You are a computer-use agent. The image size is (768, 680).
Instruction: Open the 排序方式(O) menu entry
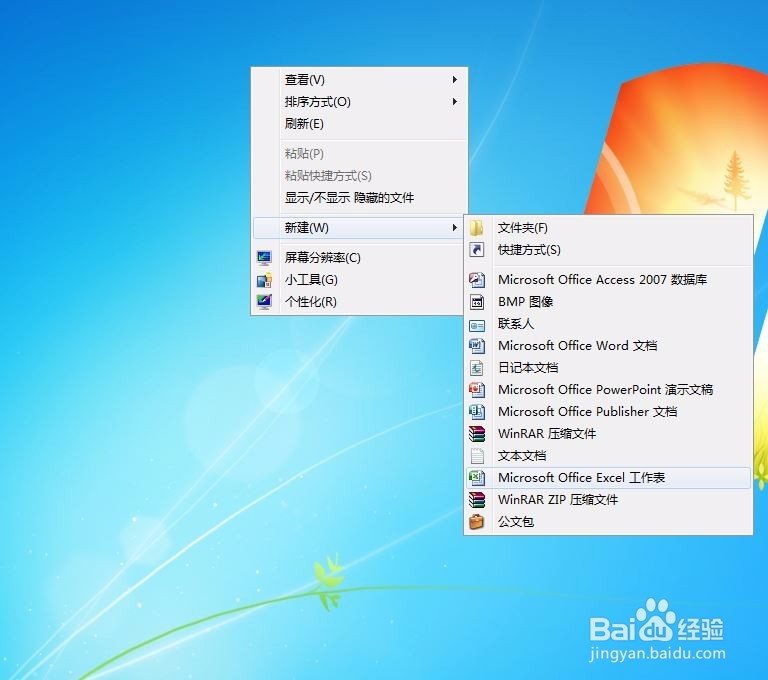coord(359,101)
